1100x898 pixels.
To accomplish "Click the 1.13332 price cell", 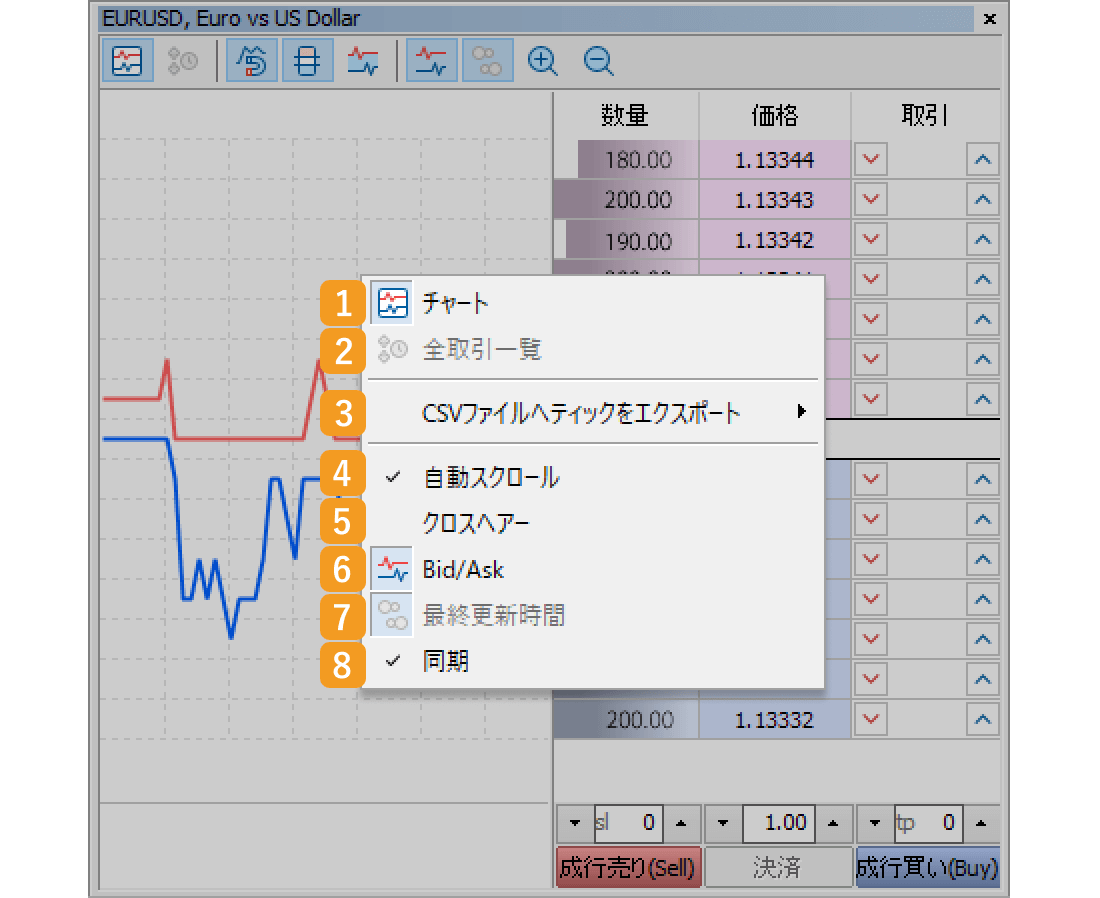I will [x=774, y=719].
